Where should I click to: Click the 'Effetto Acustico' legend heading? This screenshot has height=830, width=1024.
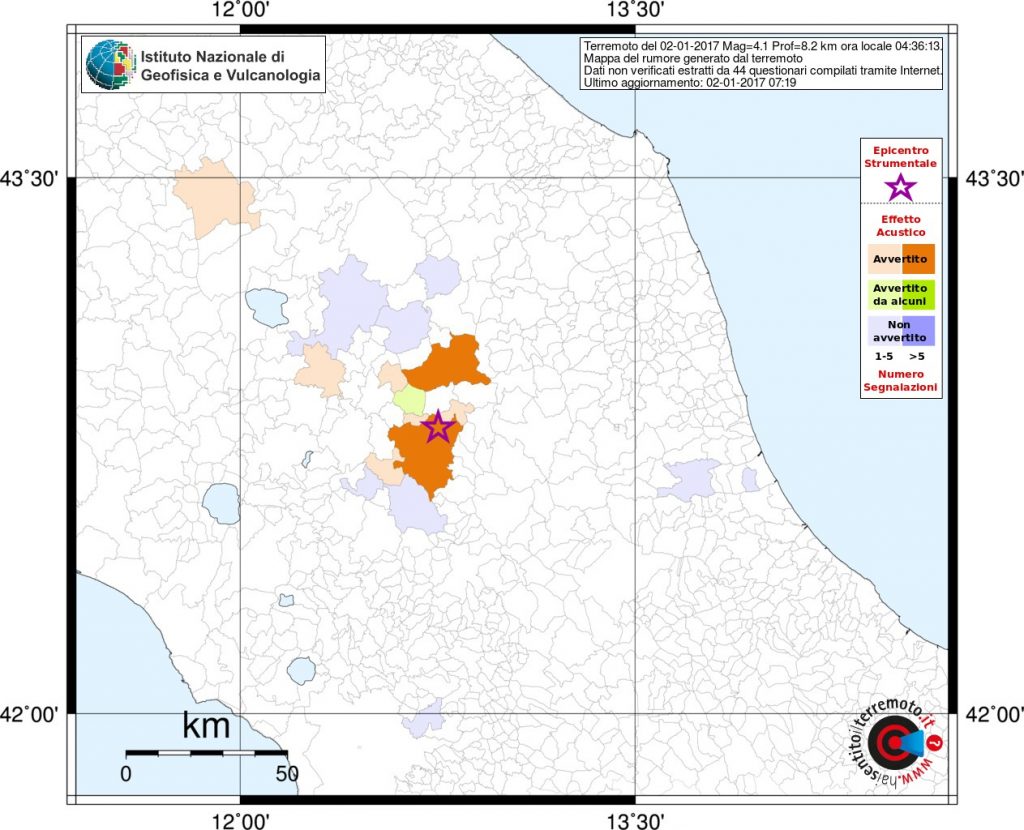[x=901, y=225]
